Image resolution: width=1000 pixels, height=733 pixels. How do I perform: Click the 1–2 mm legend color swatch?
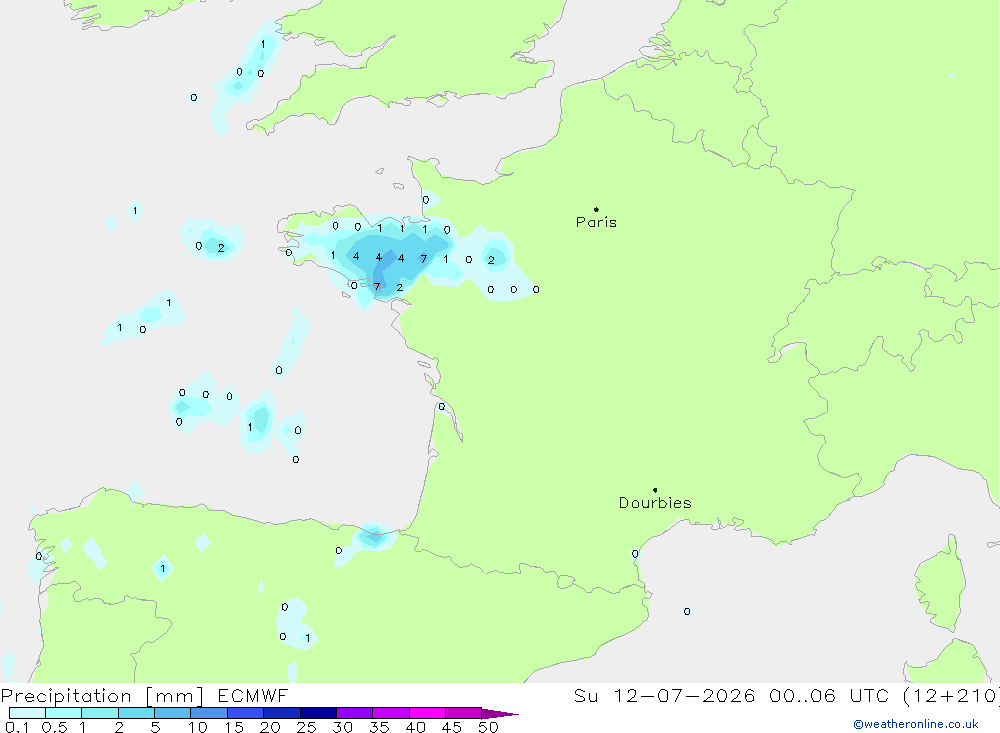point(100,713)
